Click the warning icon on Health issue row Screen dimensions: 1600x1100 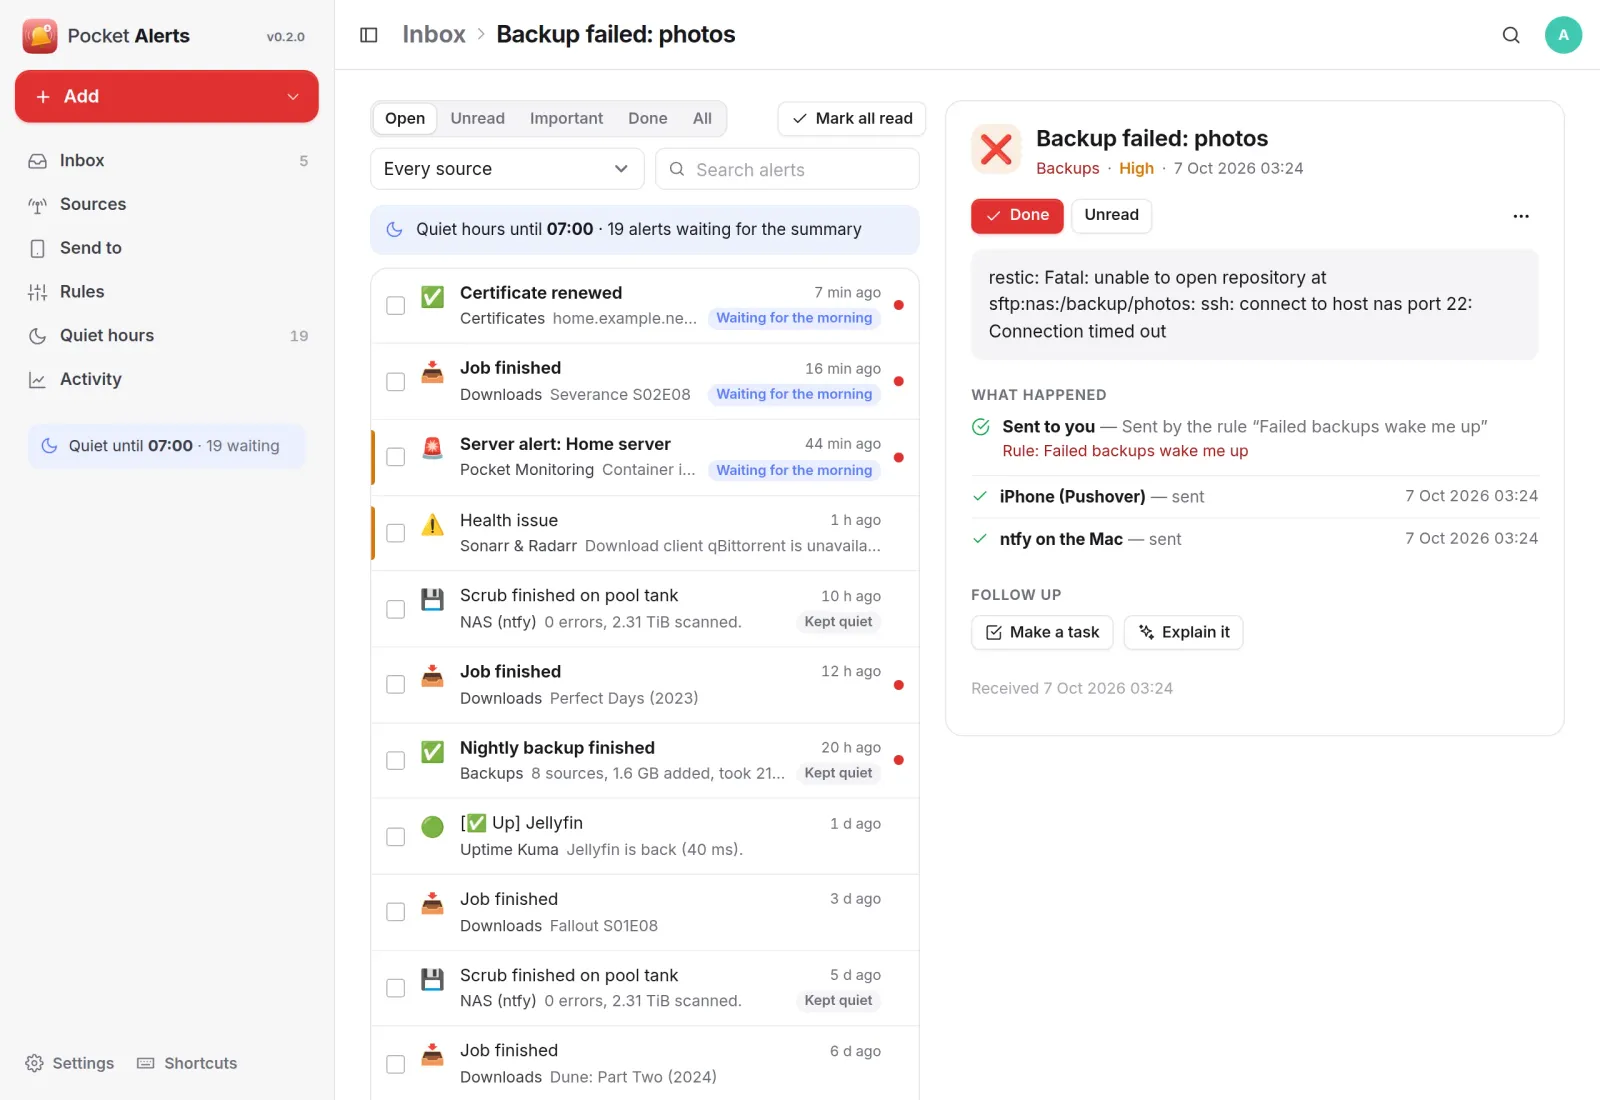tap(432, 524)
